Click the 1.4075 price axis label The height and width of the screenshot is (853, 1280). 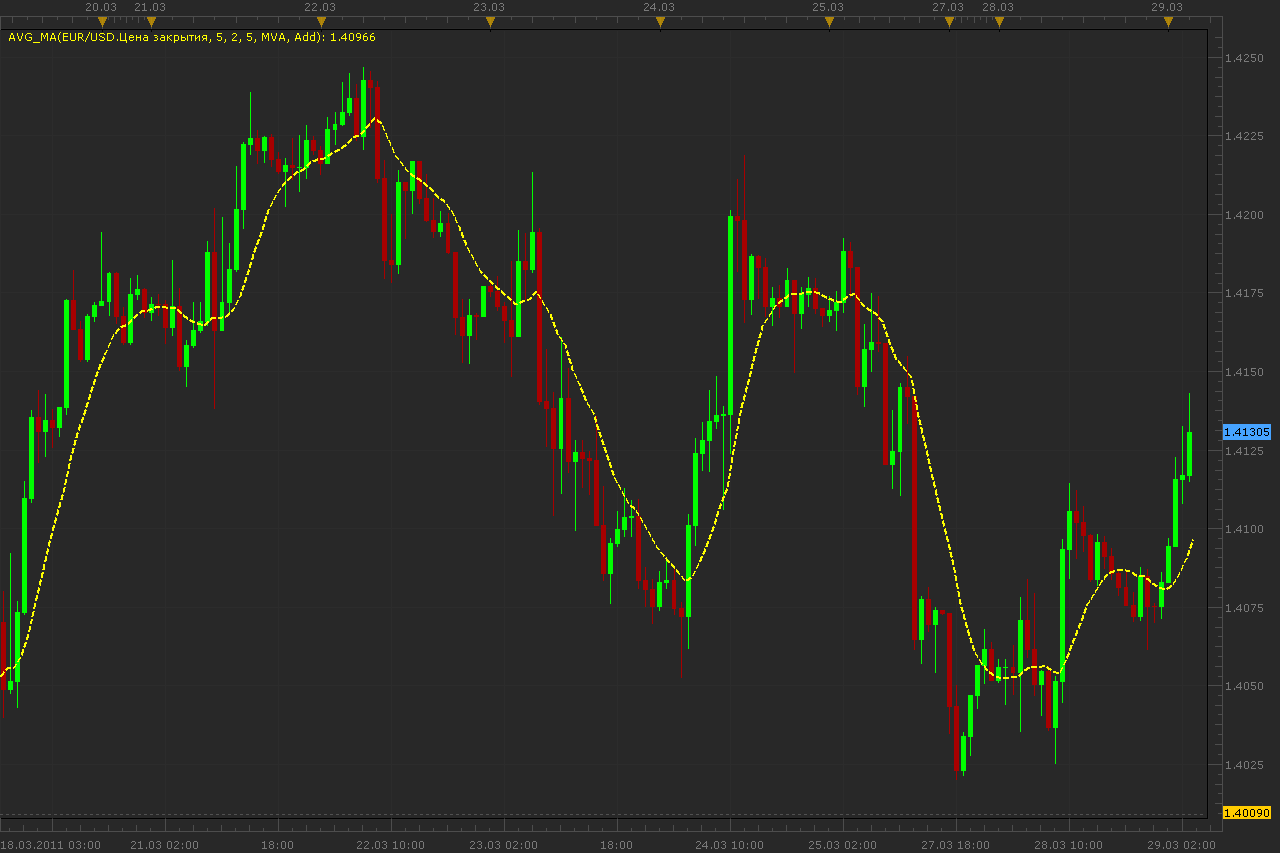(x=1244, y=608)
